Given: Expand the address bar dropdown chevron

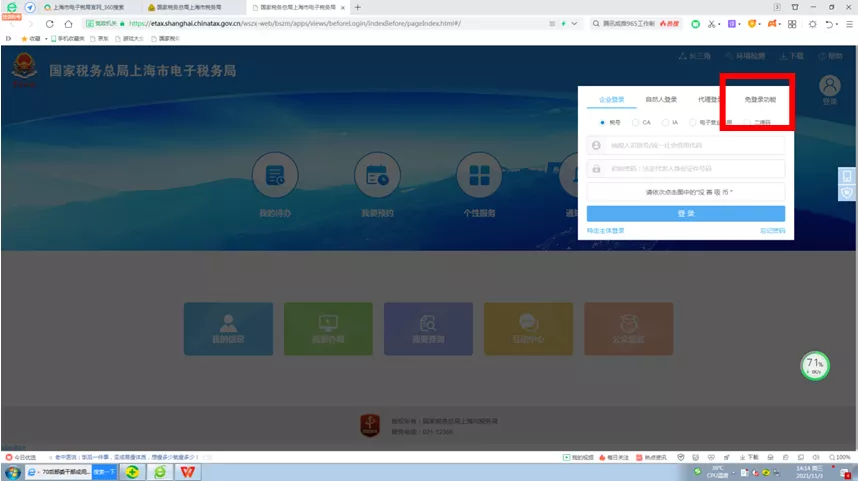Looking at the screenshot, I should [574, 24].
